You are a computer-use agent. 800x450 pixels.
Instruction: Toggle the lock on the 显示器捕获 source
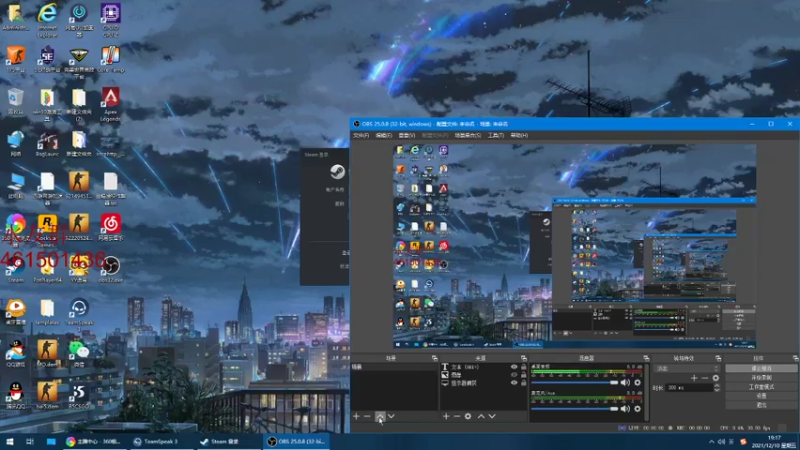(x=523, y=383)
